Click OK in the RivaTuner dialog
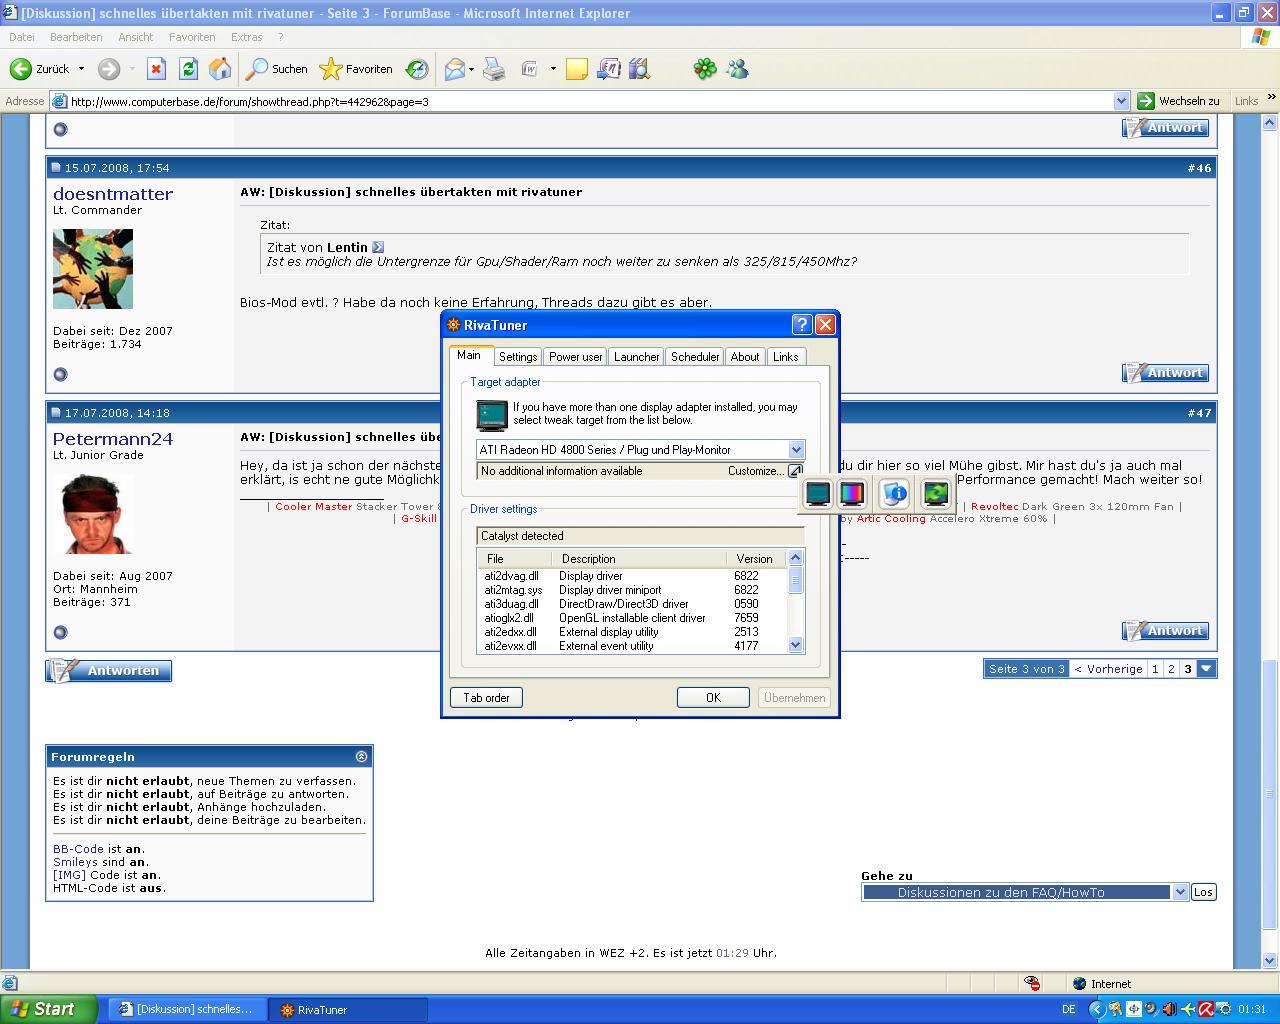The image size is (1280, 1024). (713, 698)
